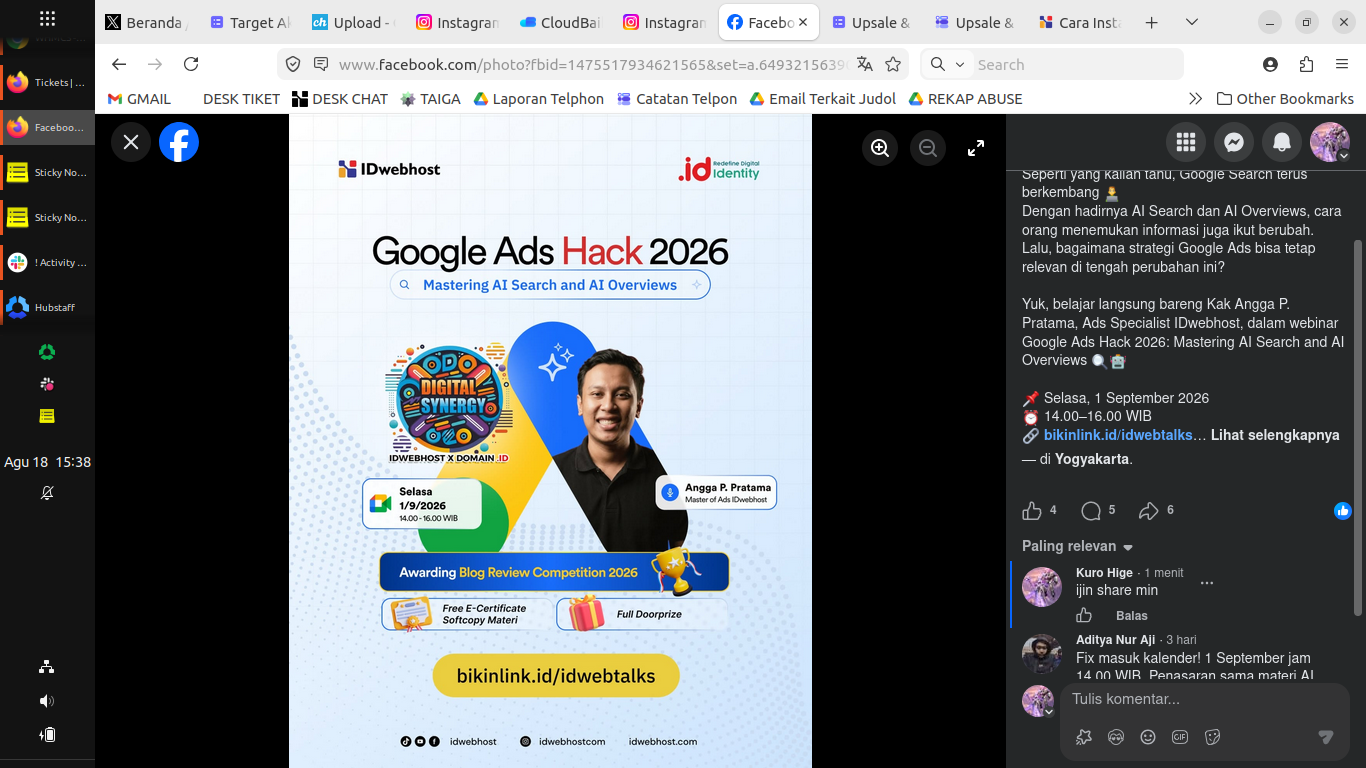Open the system app grid launcher

click(x=47, y=18)
